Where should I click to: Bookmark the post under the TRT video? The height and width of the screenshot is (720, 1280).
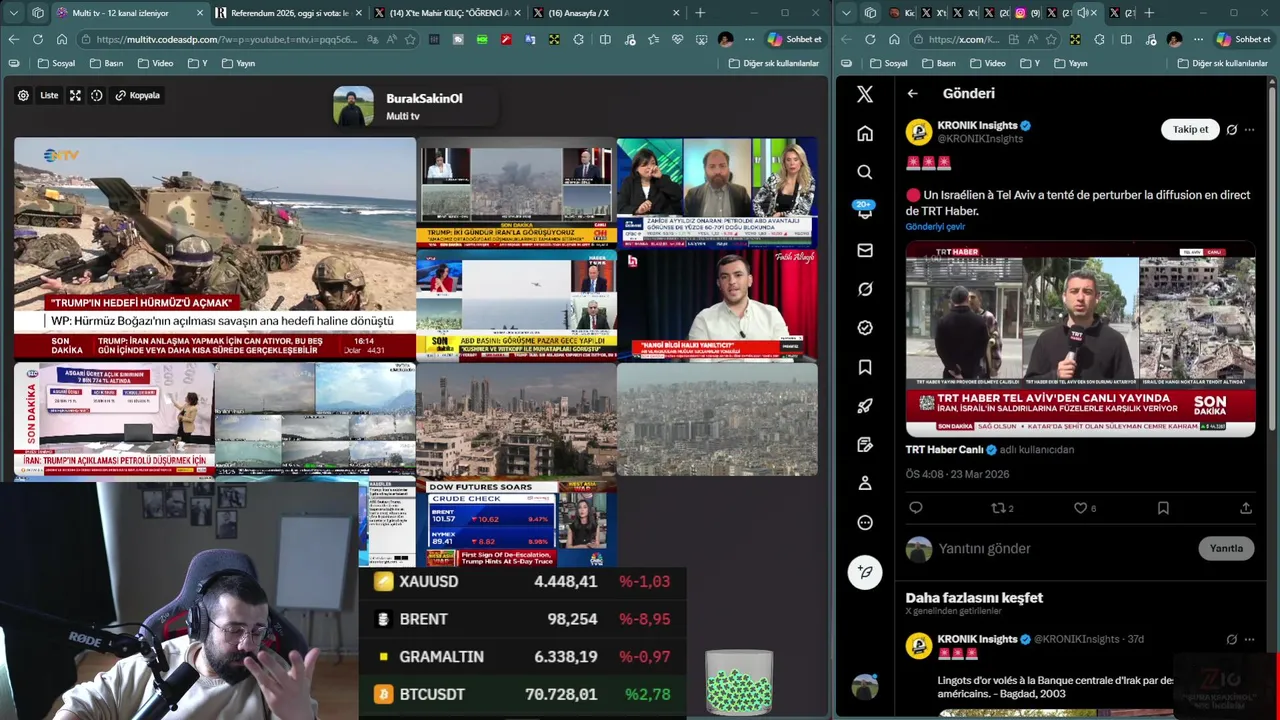point(1163,508)
